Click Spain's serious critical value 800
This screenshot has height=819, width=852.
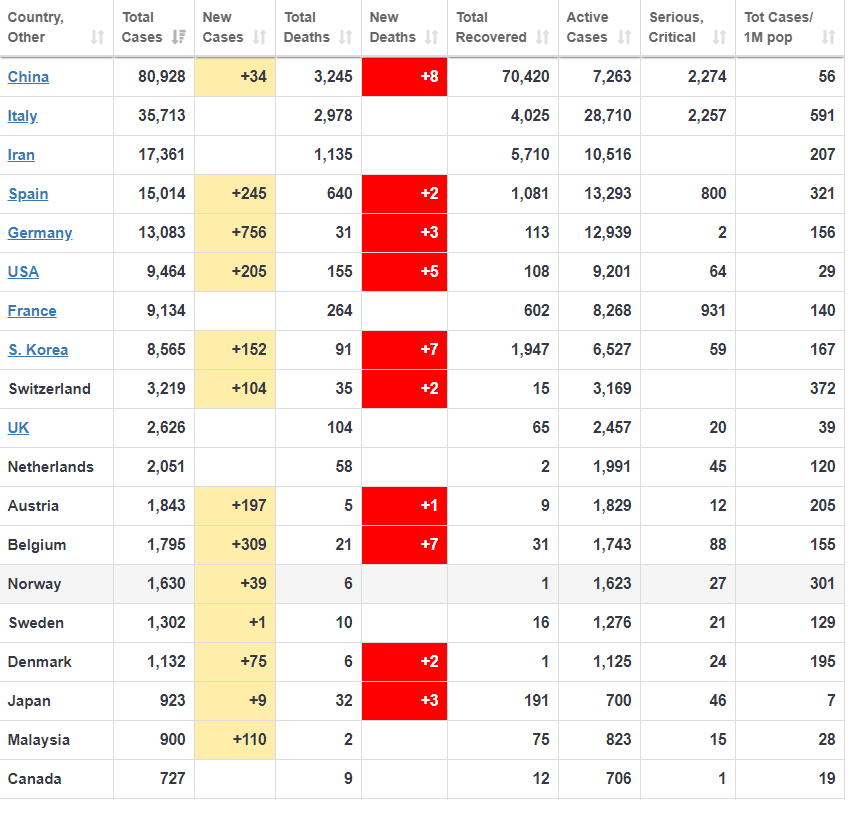click(713, 194)
